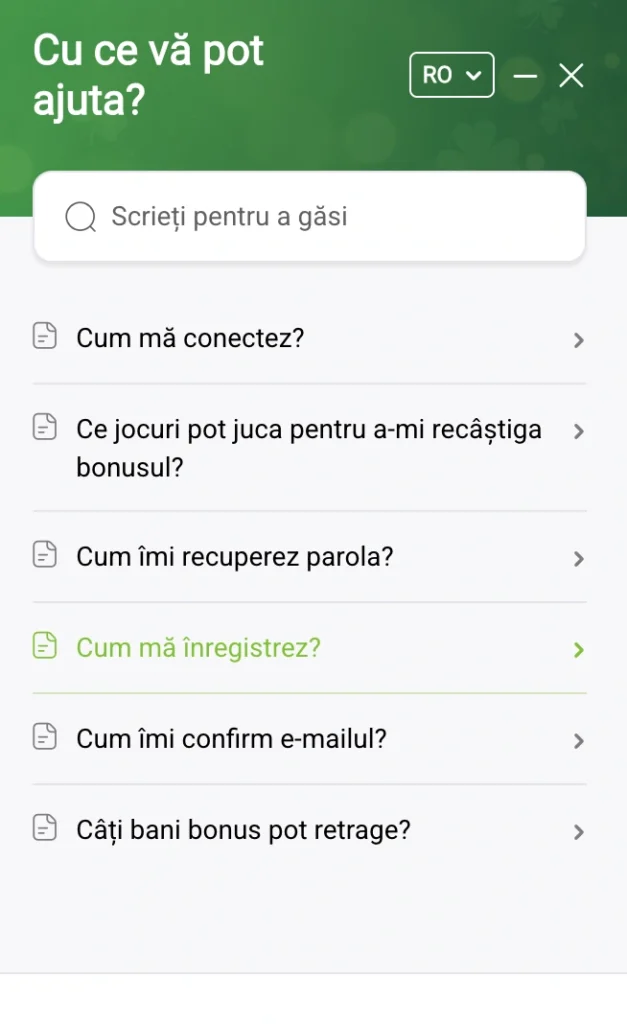This screenshot has height=1024, width=627.
Task: Open the RO language dropdown
Action: coord(451,74)
